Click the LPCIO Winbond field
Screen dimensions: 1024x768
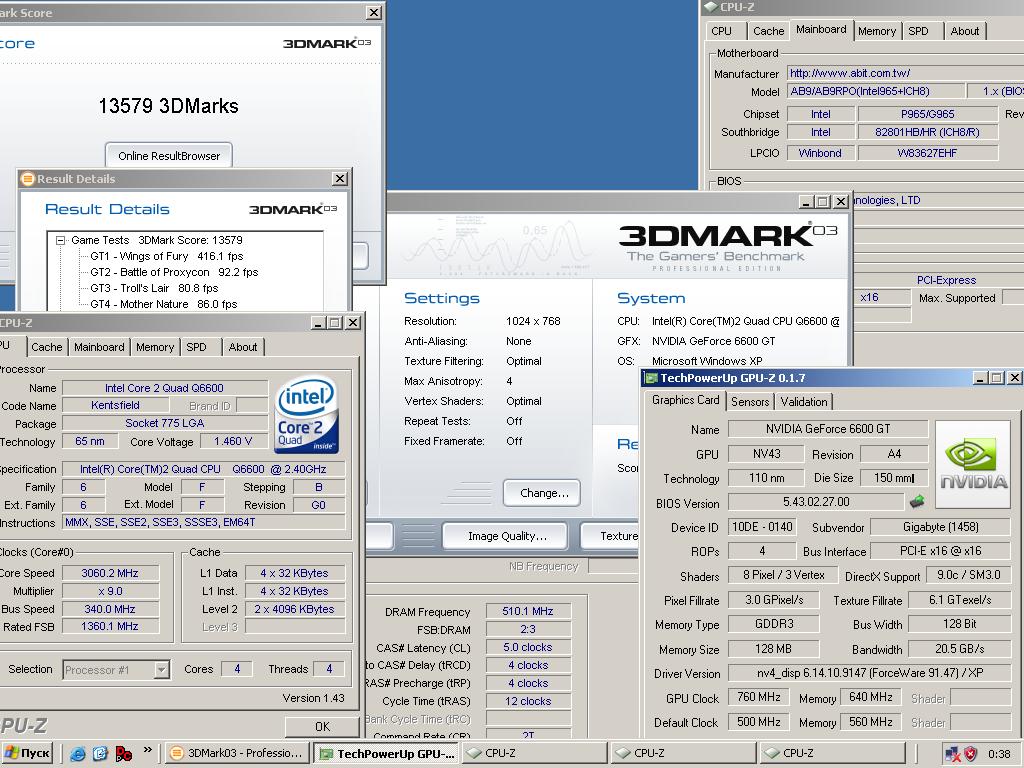tap(820, 153)
